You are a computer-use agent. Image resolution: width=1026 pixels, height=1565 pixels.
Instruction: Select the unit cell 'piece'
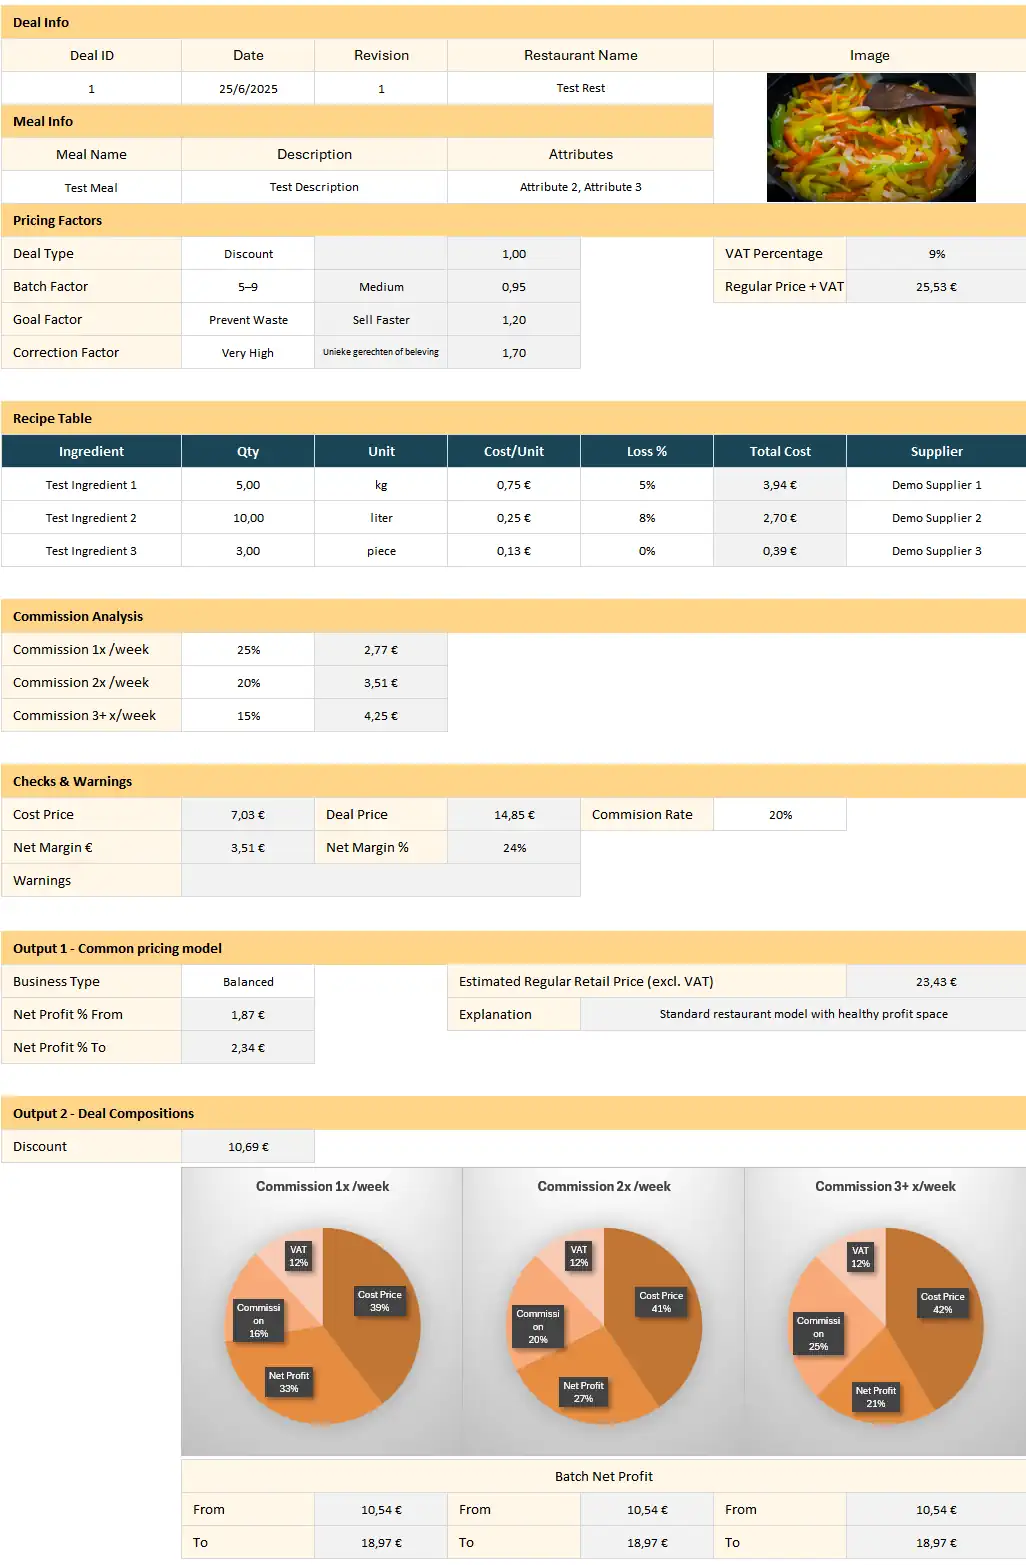tap(381, 551)
